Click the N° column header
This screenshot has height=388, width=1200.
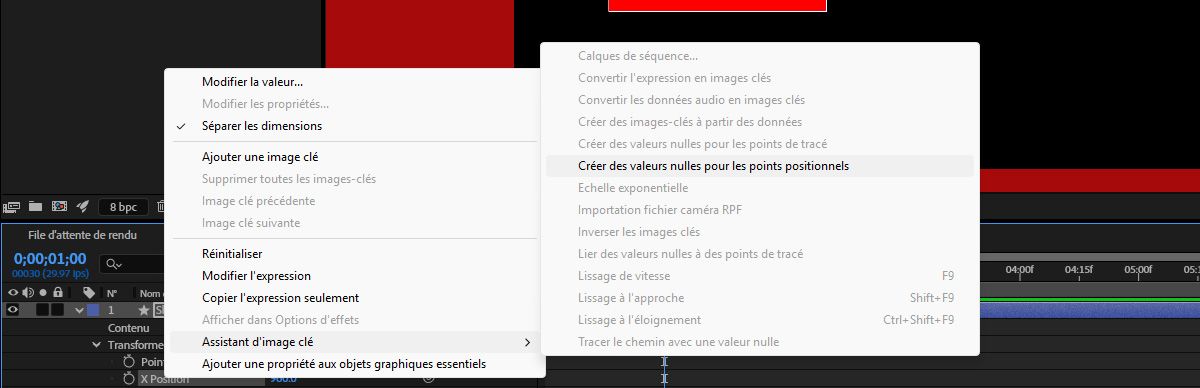(x=112, y=293)
